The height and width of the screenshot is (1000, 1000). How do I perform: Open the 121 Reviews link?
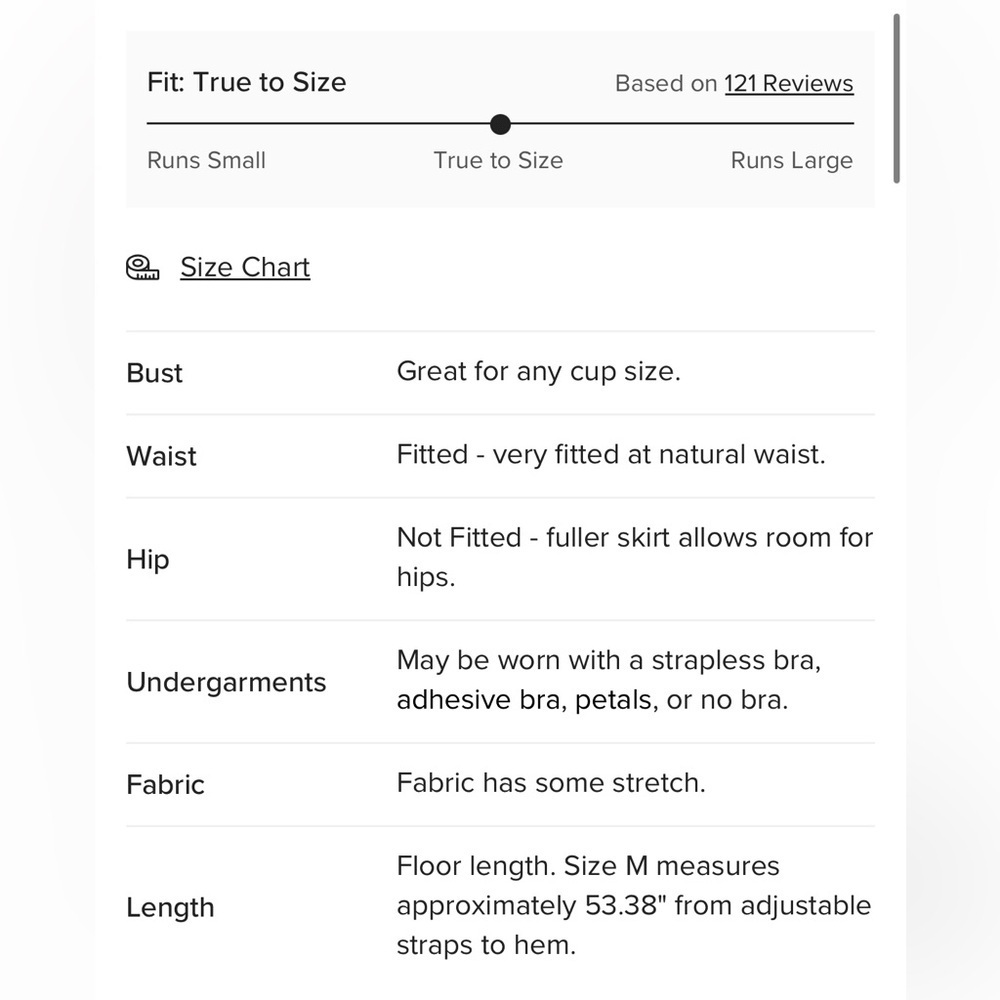(788, 84)
